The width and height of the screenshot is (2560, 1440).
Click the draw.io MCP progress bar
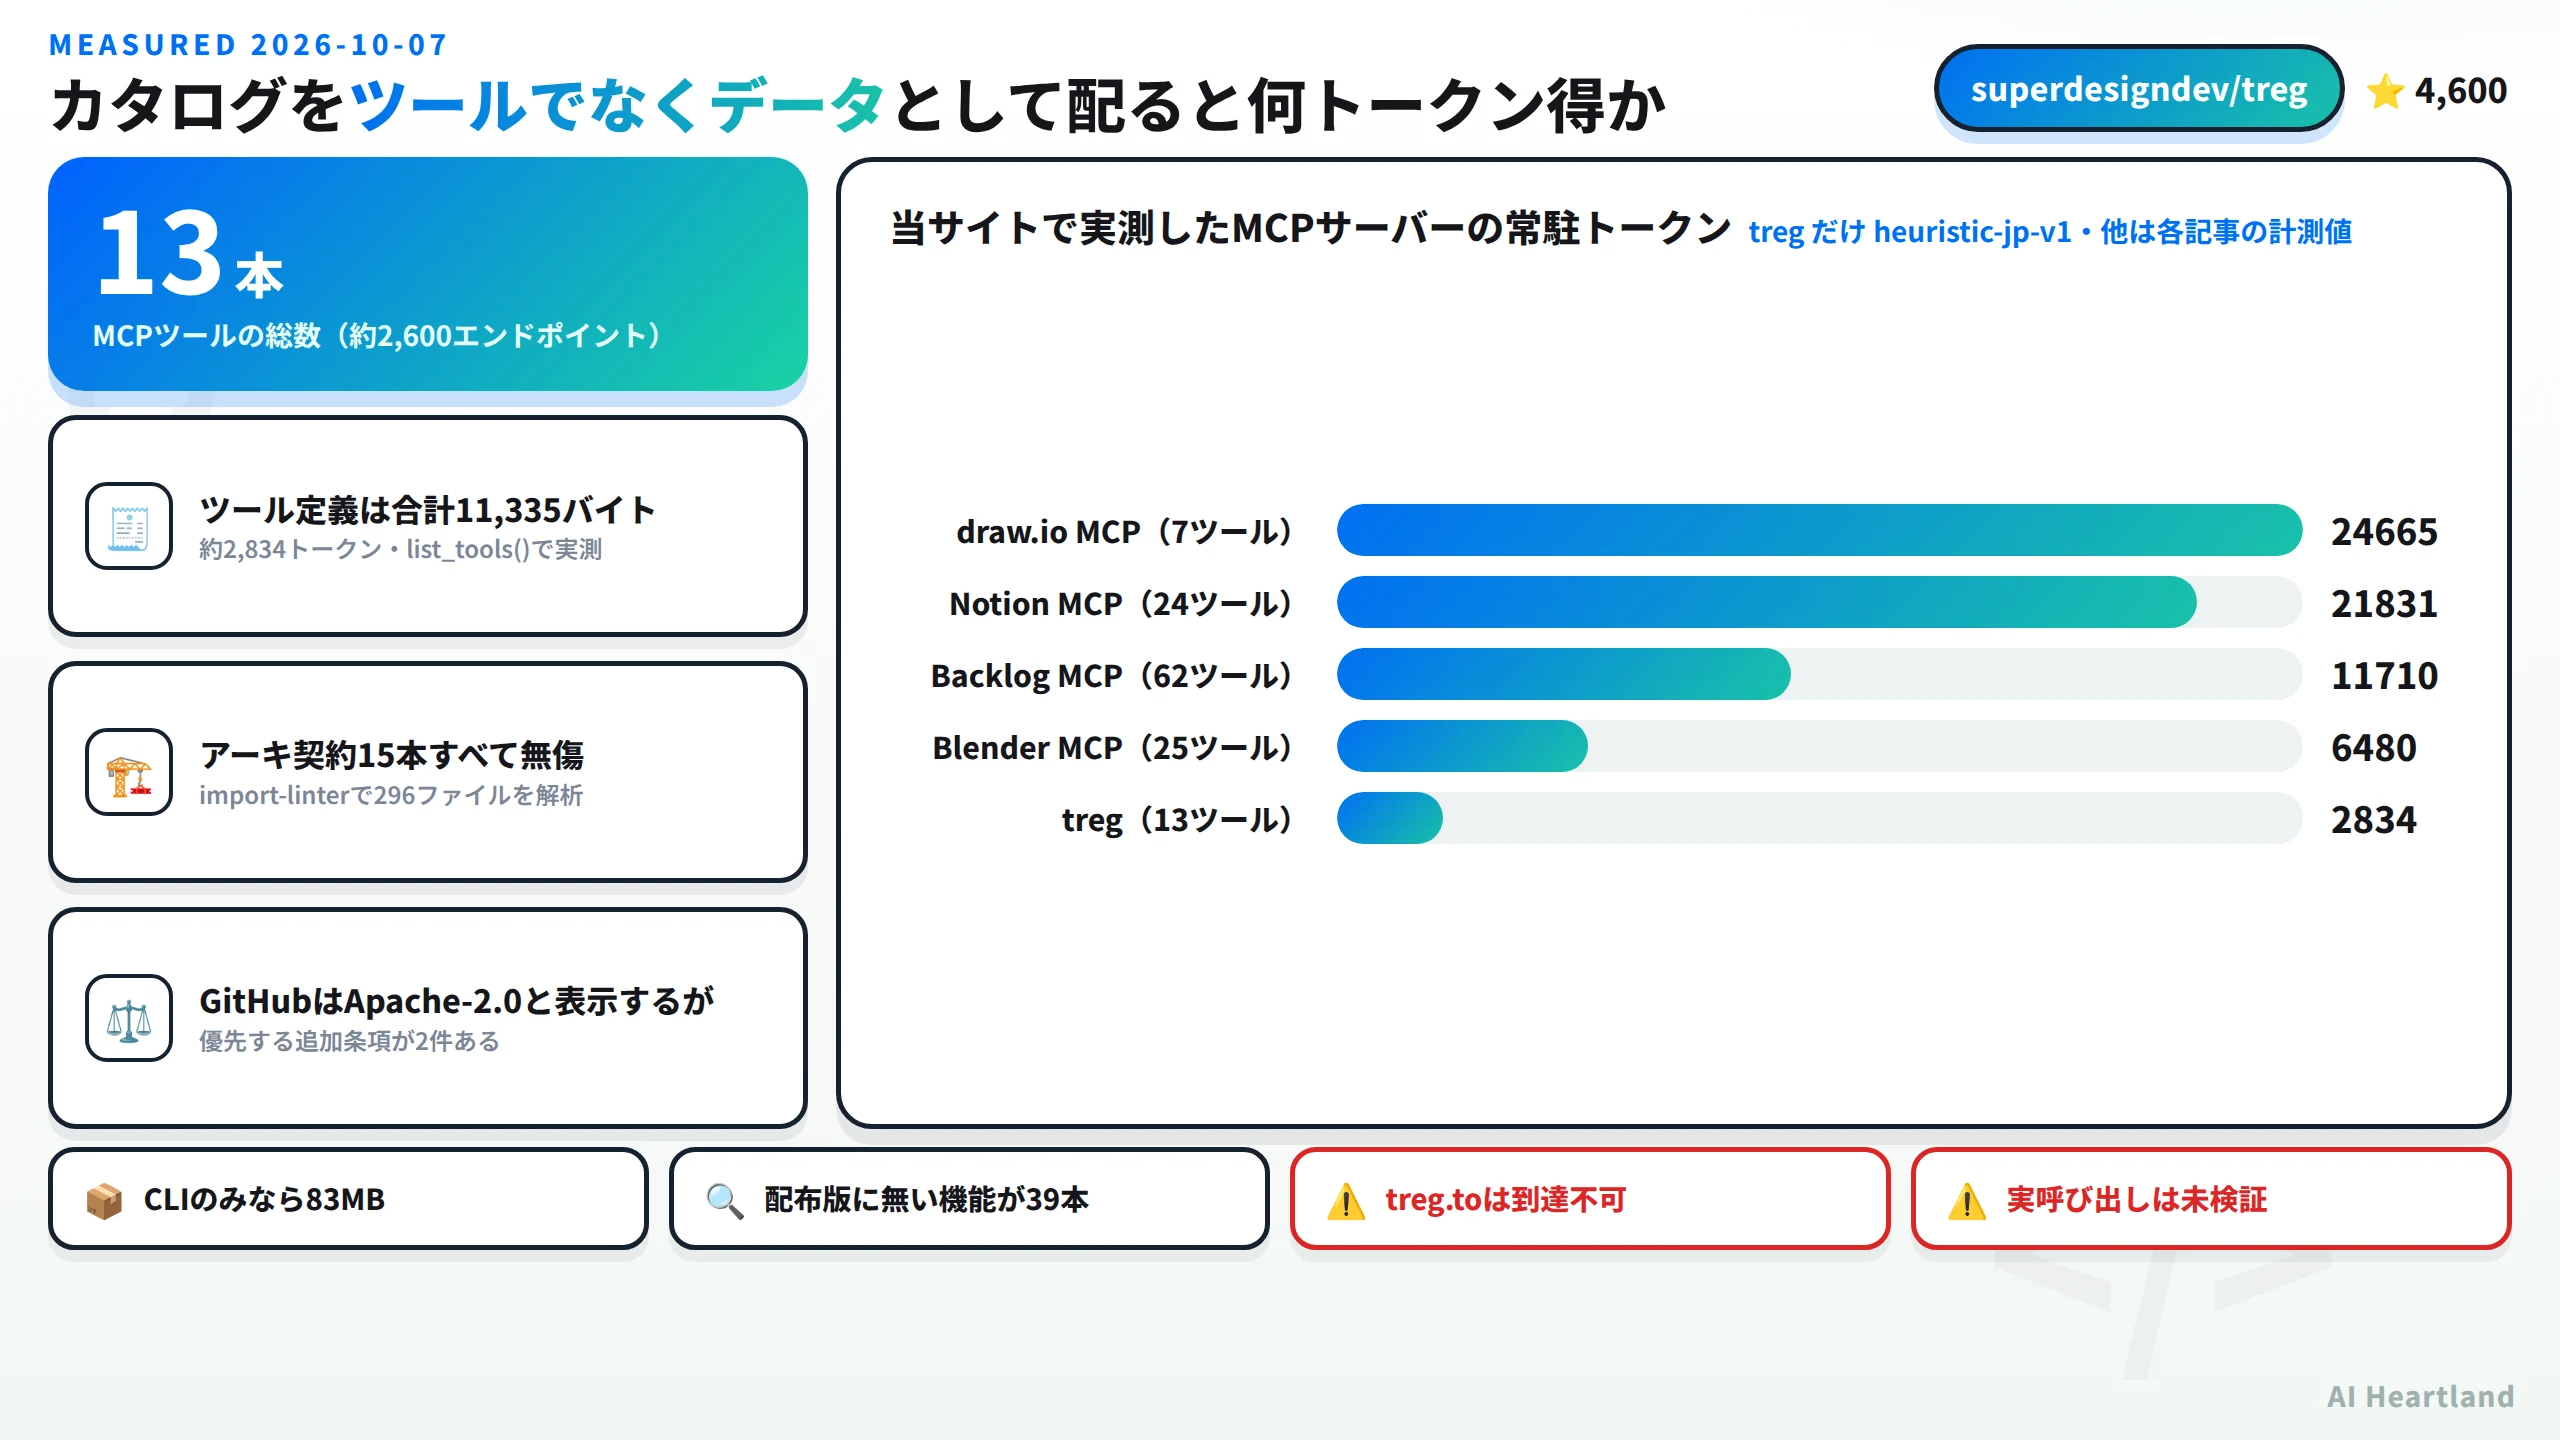tap(1819, 530)
